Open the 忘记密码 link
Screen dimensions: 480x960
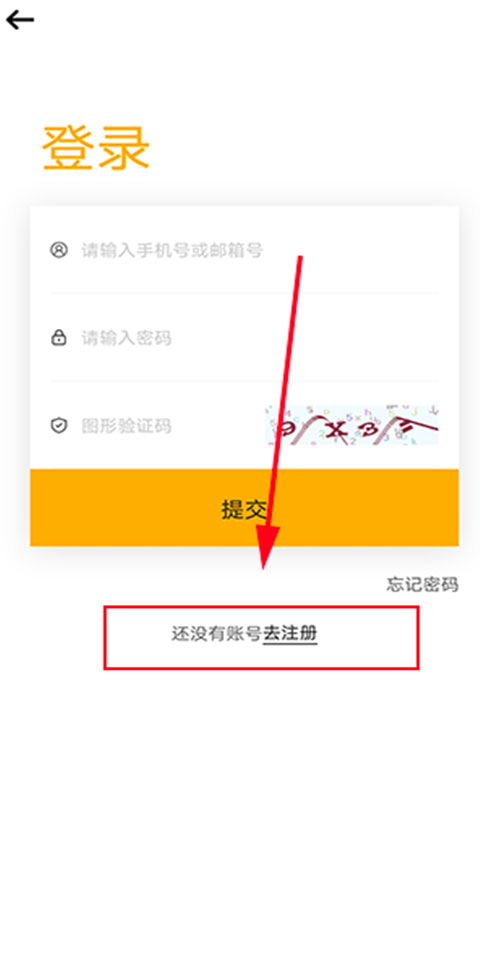(422, 584)
